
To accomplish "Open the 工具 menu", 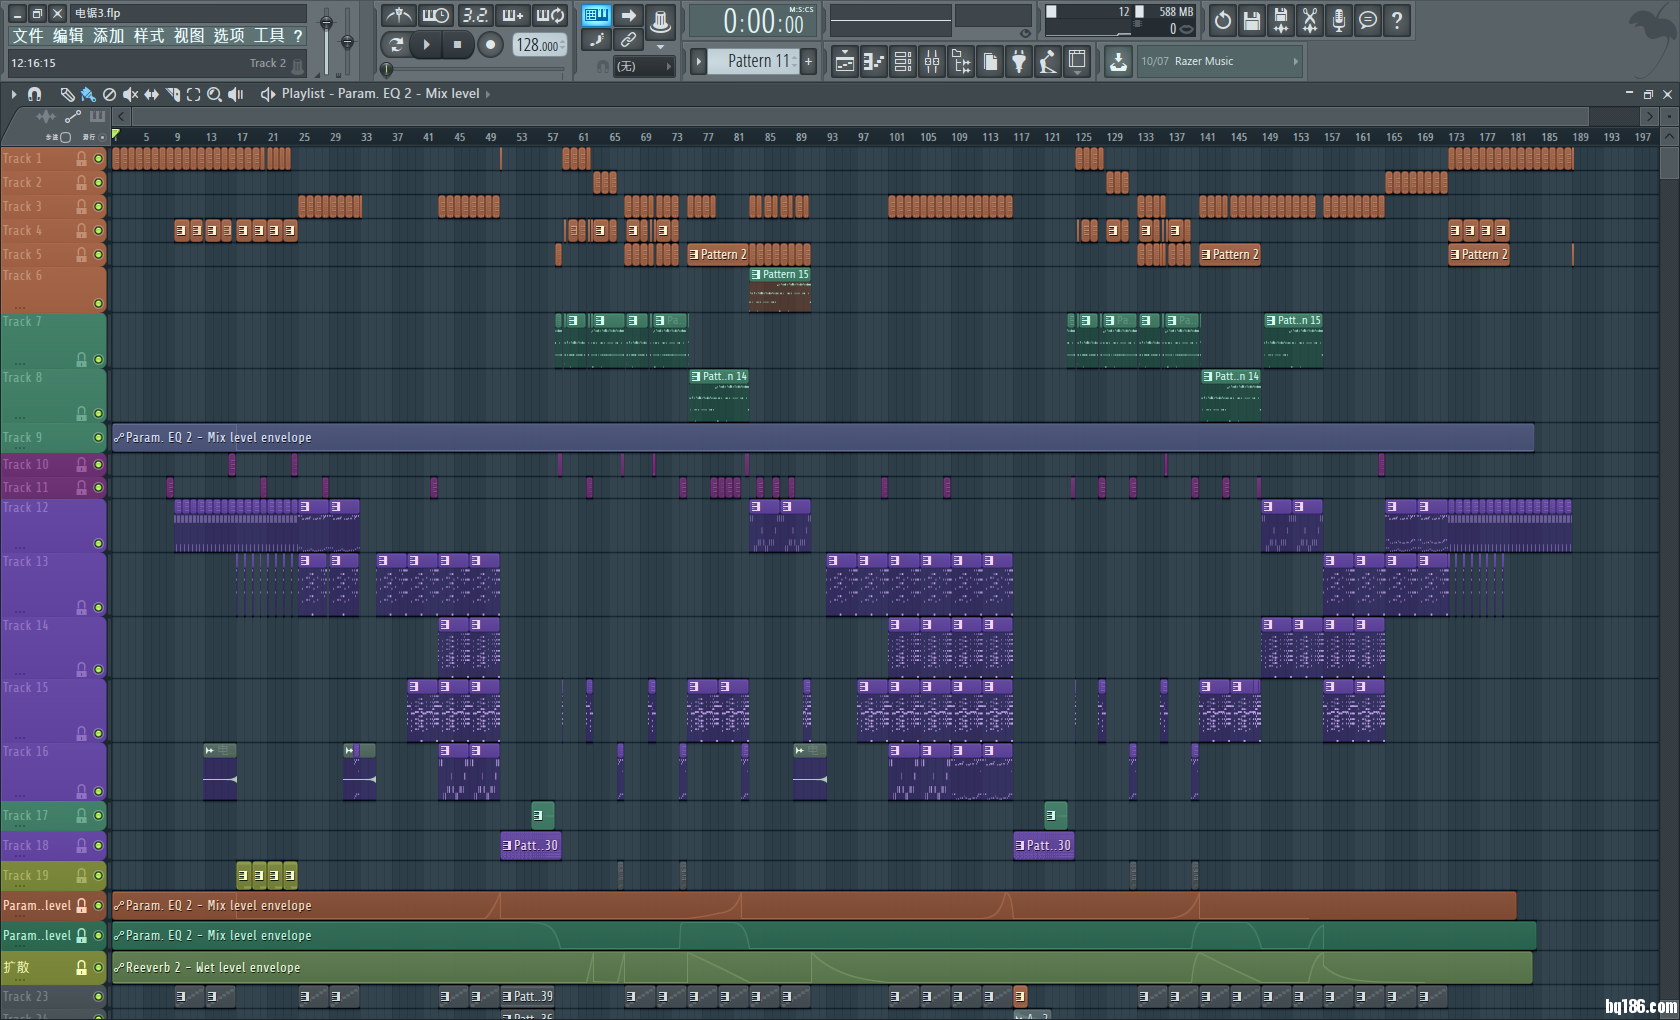I will (x=268, y=36).
